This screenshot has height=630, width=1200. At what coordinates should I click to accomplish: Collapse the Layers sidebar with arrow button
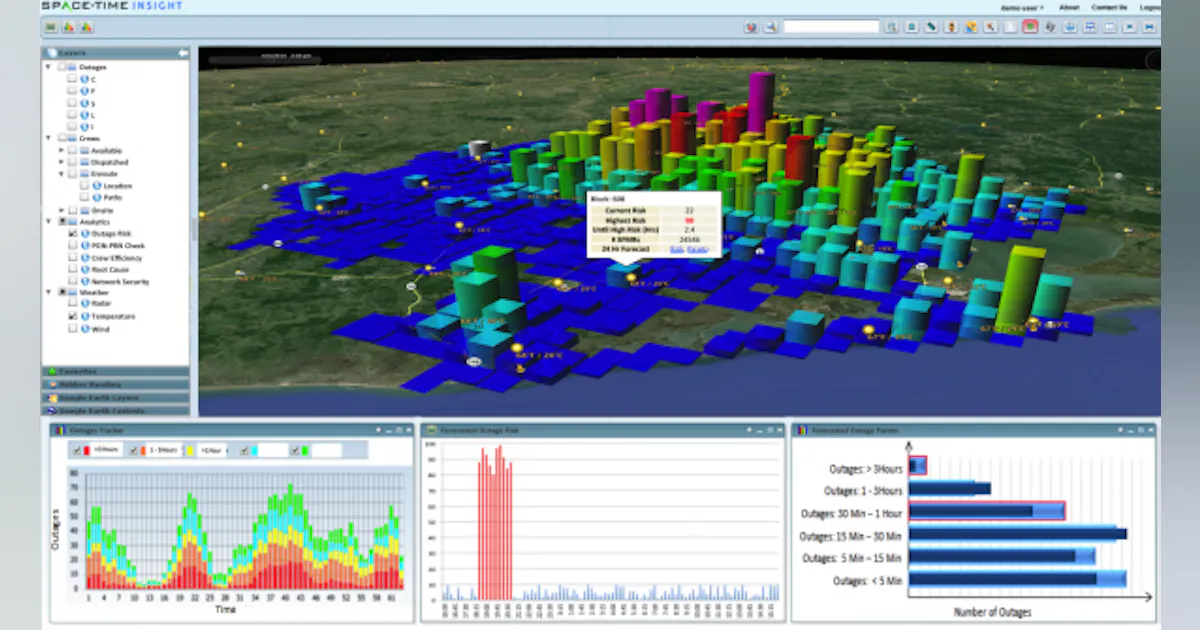[x=182, y=53]
